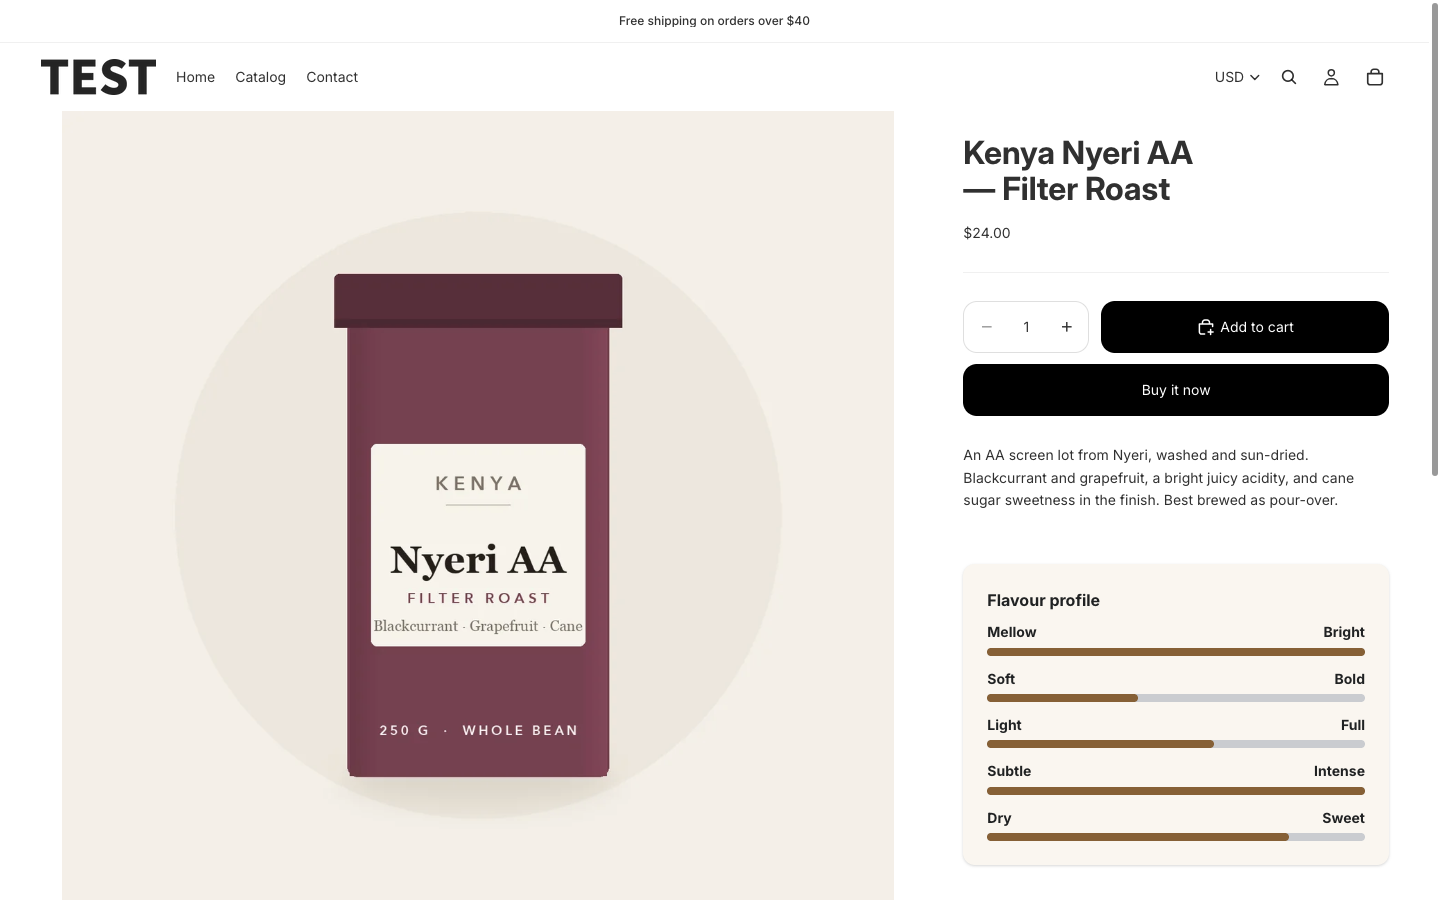Click the Light to Full flavour bar
This screenshot has width=1440, height=900.
coord(1176,744)
